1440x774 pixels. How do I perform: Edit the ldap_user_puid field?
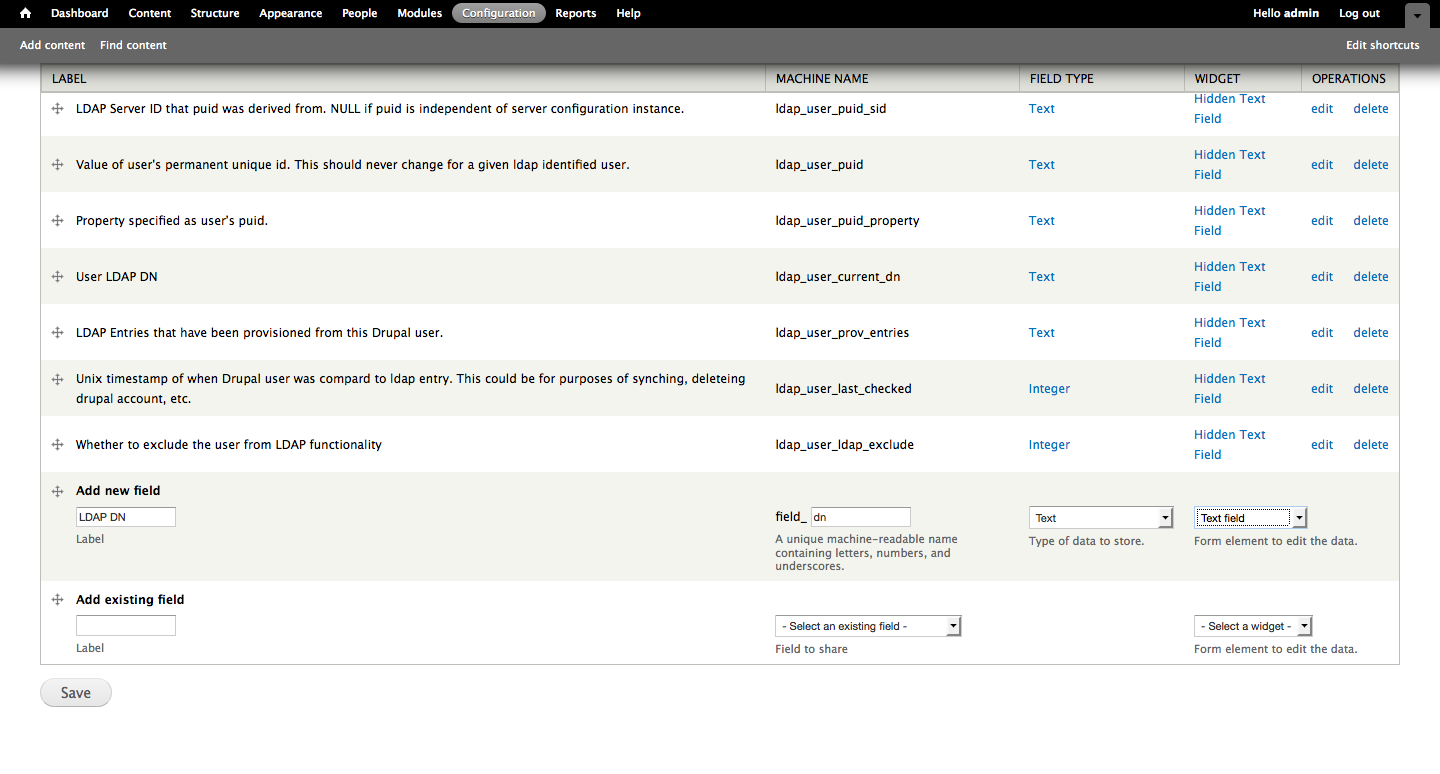pyautogui.click(x=1322, y=165)
